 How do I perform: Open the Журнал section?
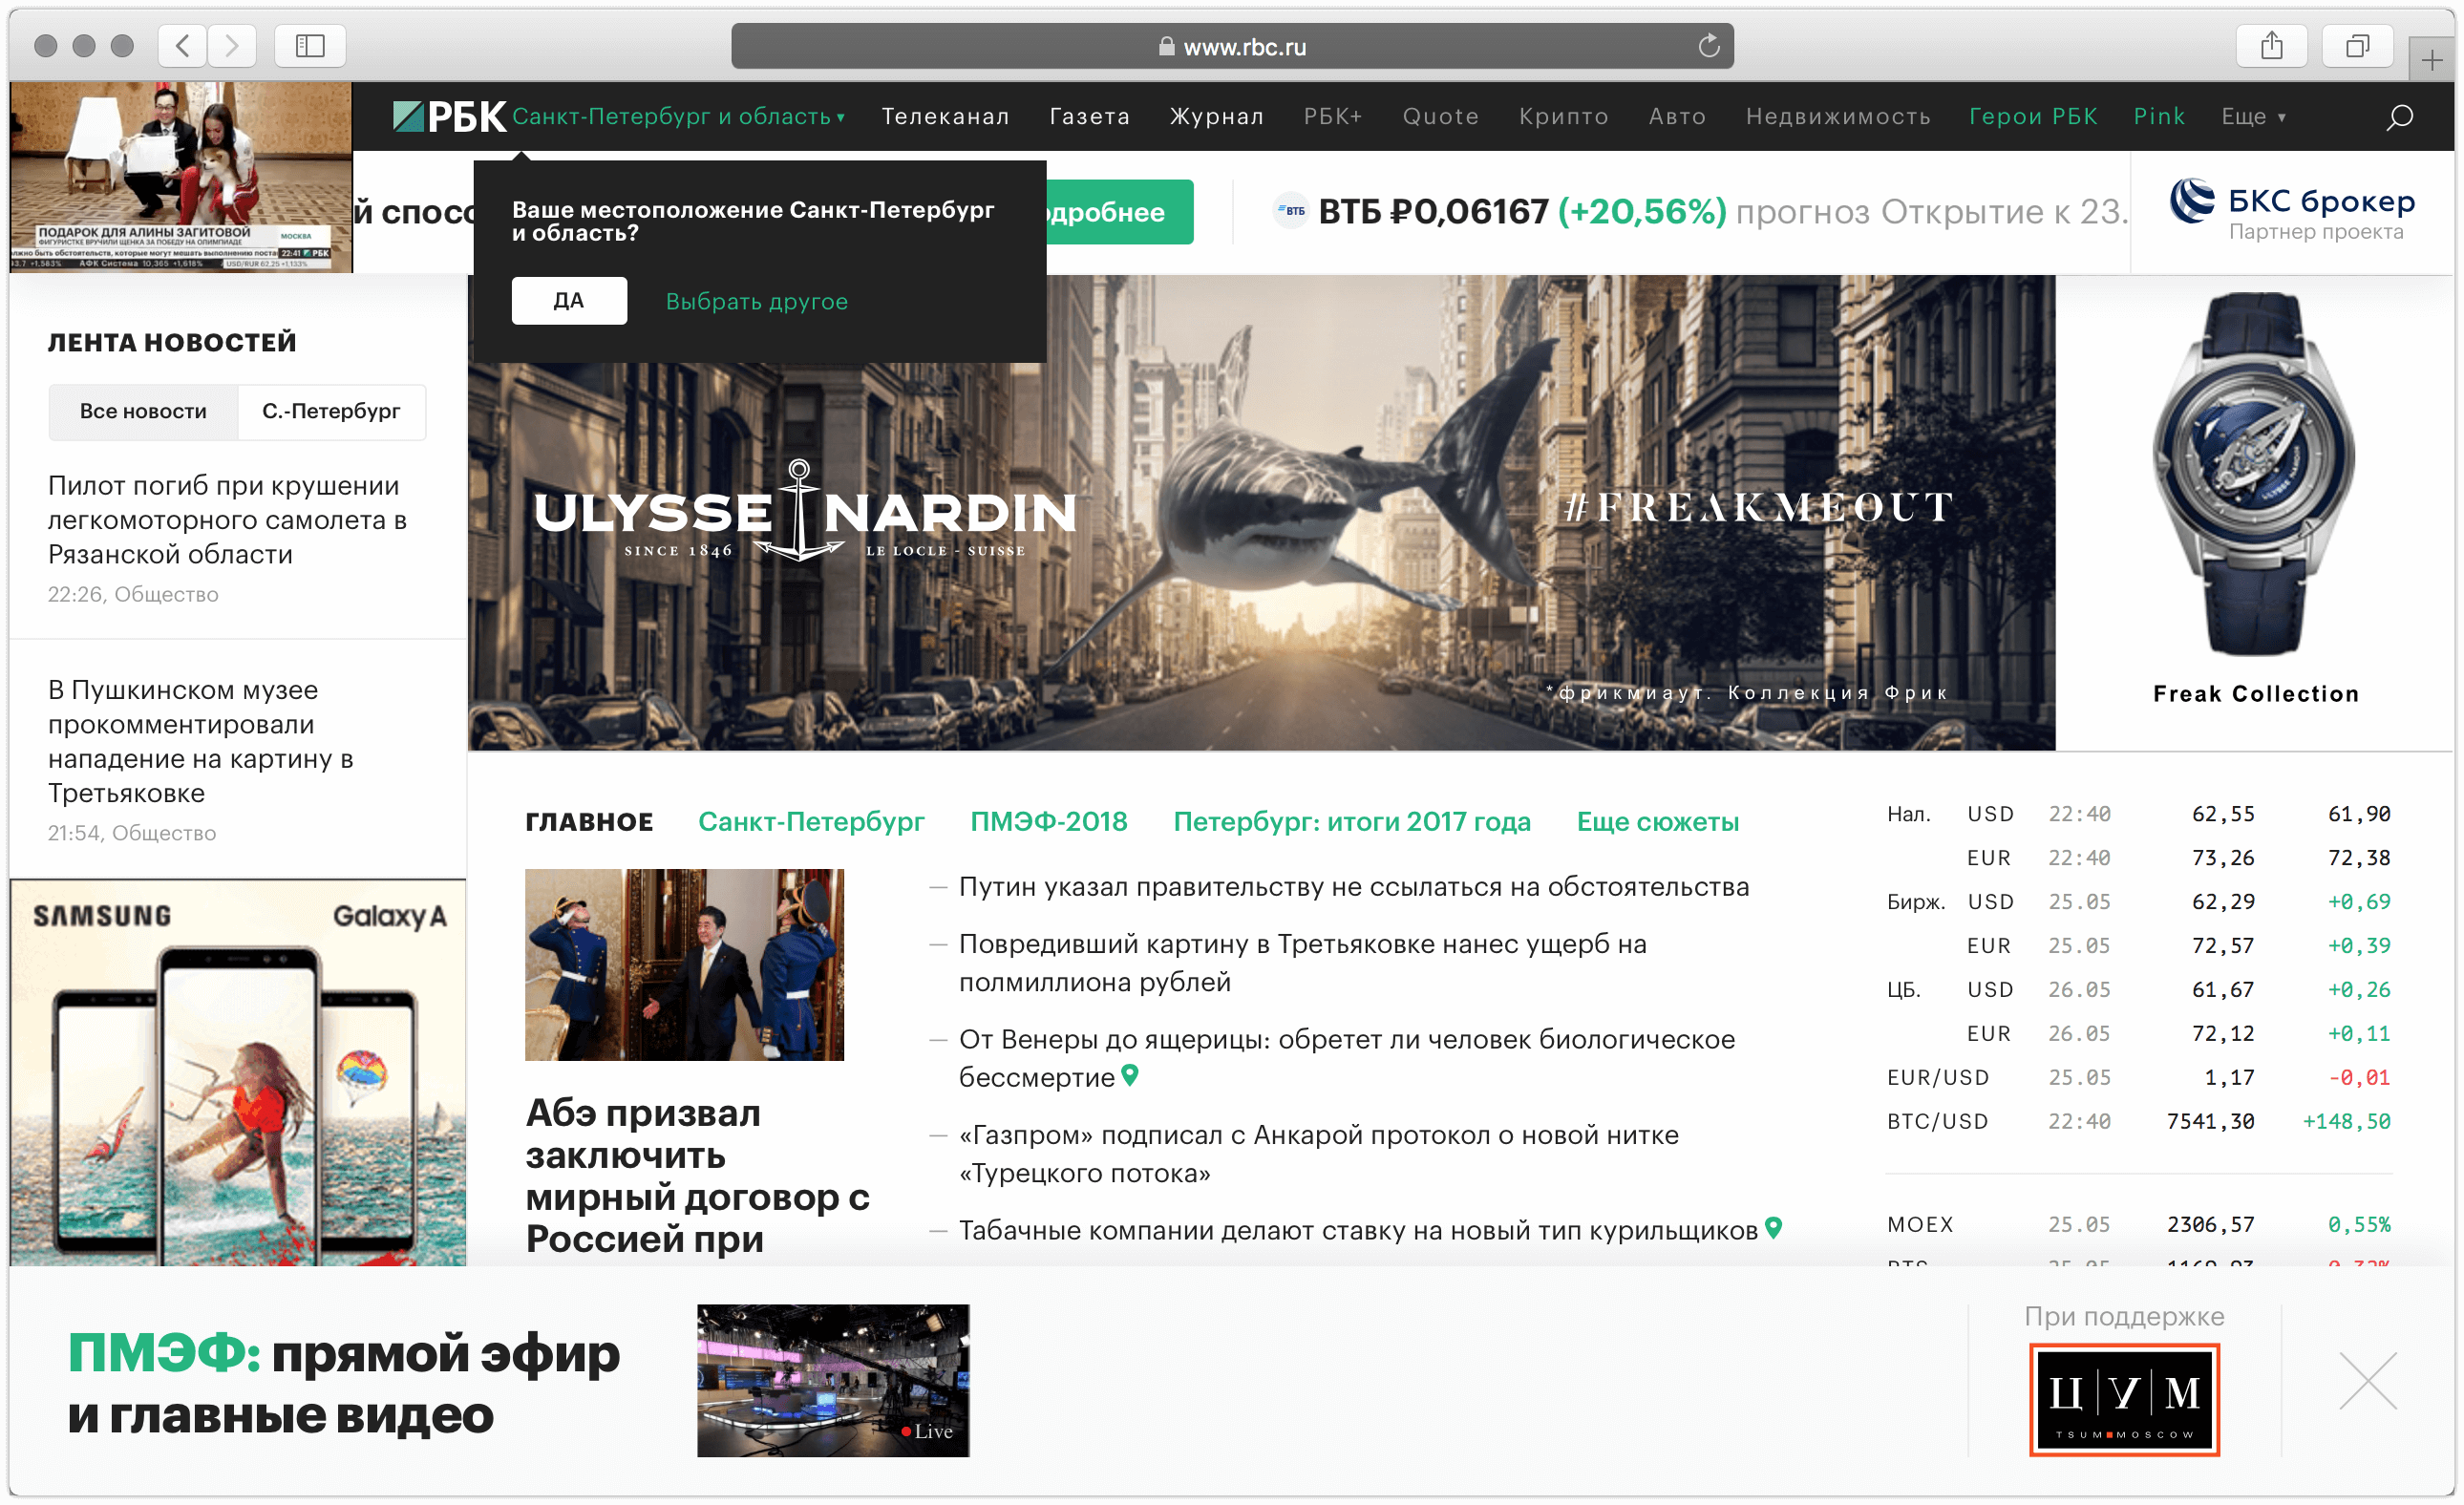(x=1216, y=116)
